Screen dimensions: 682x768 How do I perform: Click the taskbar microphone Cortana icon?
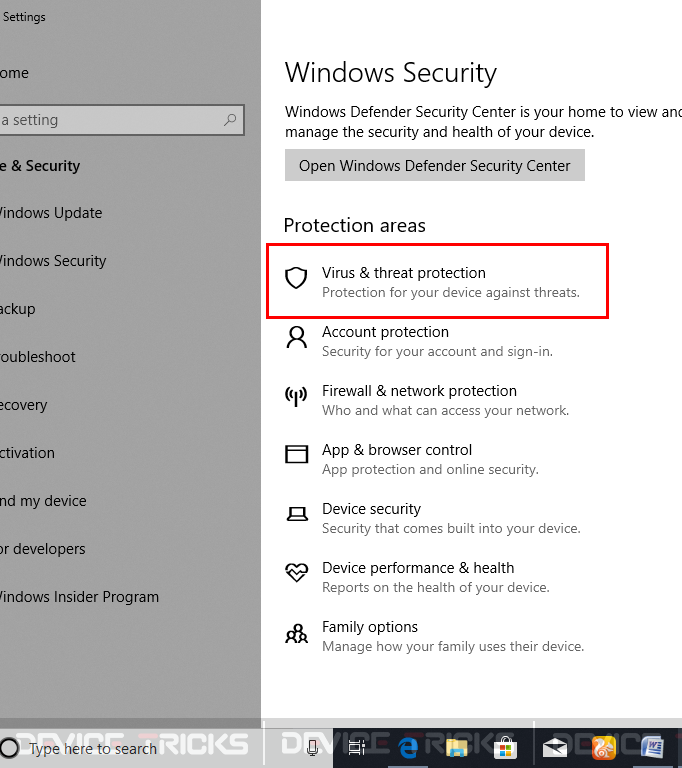tap(313, 748)
